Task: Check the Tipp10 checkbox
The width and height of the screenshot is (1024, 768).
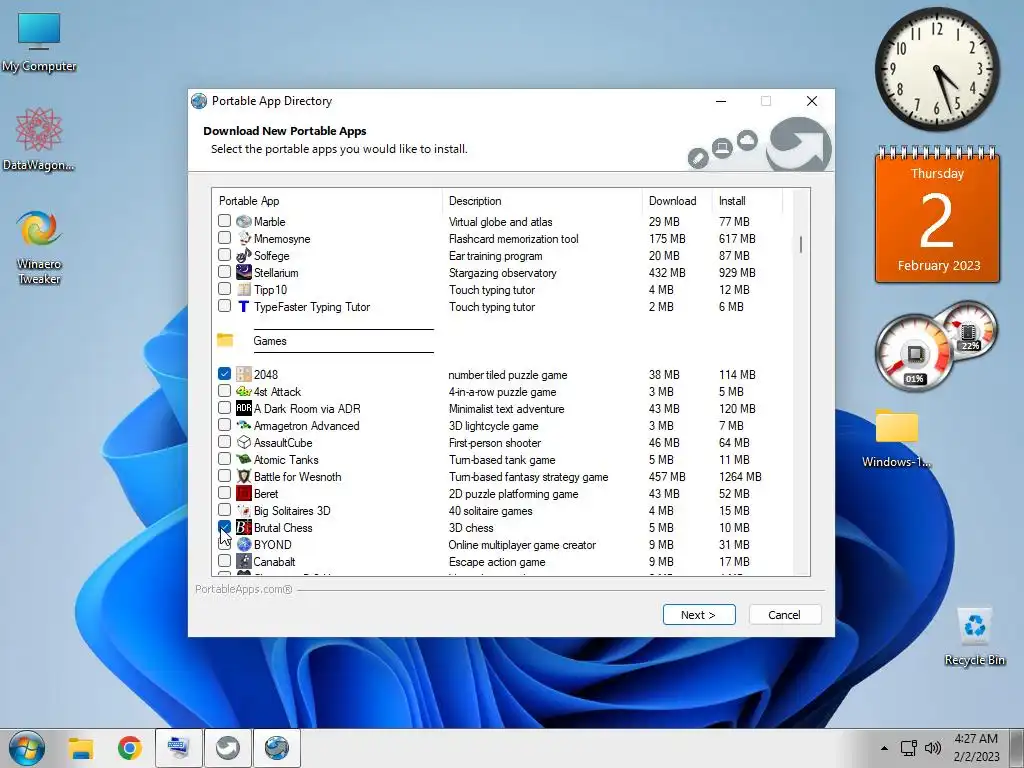Action: [224, 289]
